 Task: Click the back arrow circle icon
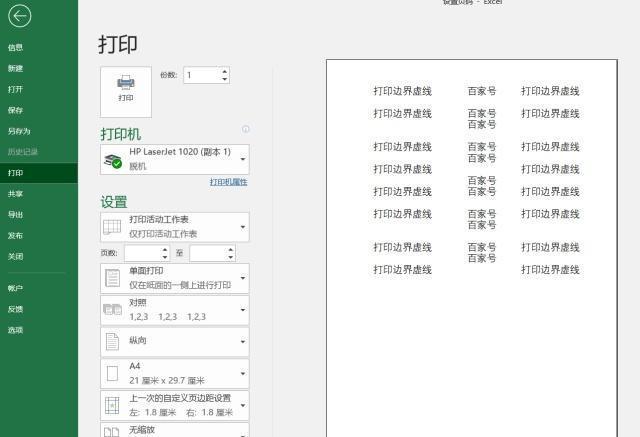click(x=19, y=16)
